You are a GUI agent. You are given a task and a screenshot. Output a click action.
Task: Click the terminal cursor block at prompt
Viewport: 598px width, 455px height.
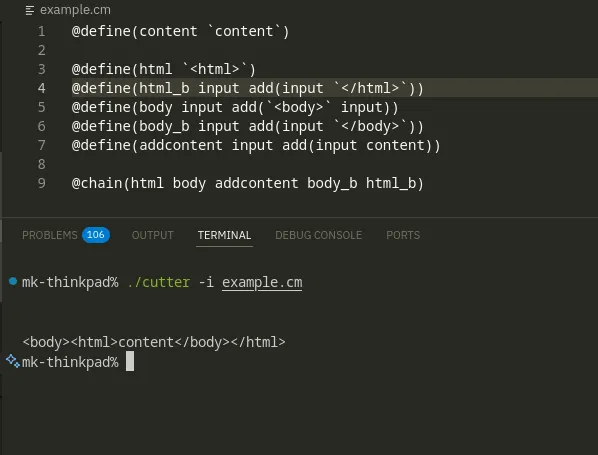(x=130, y=361)
